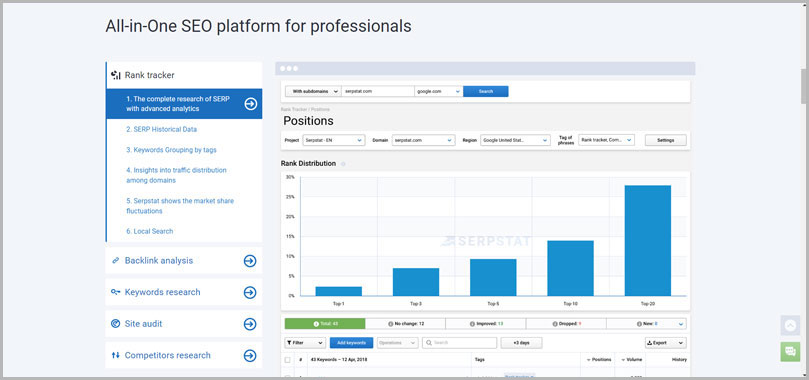Screen dimensions: 809x380
Task: Select the New tab
Action: point(646,324)
